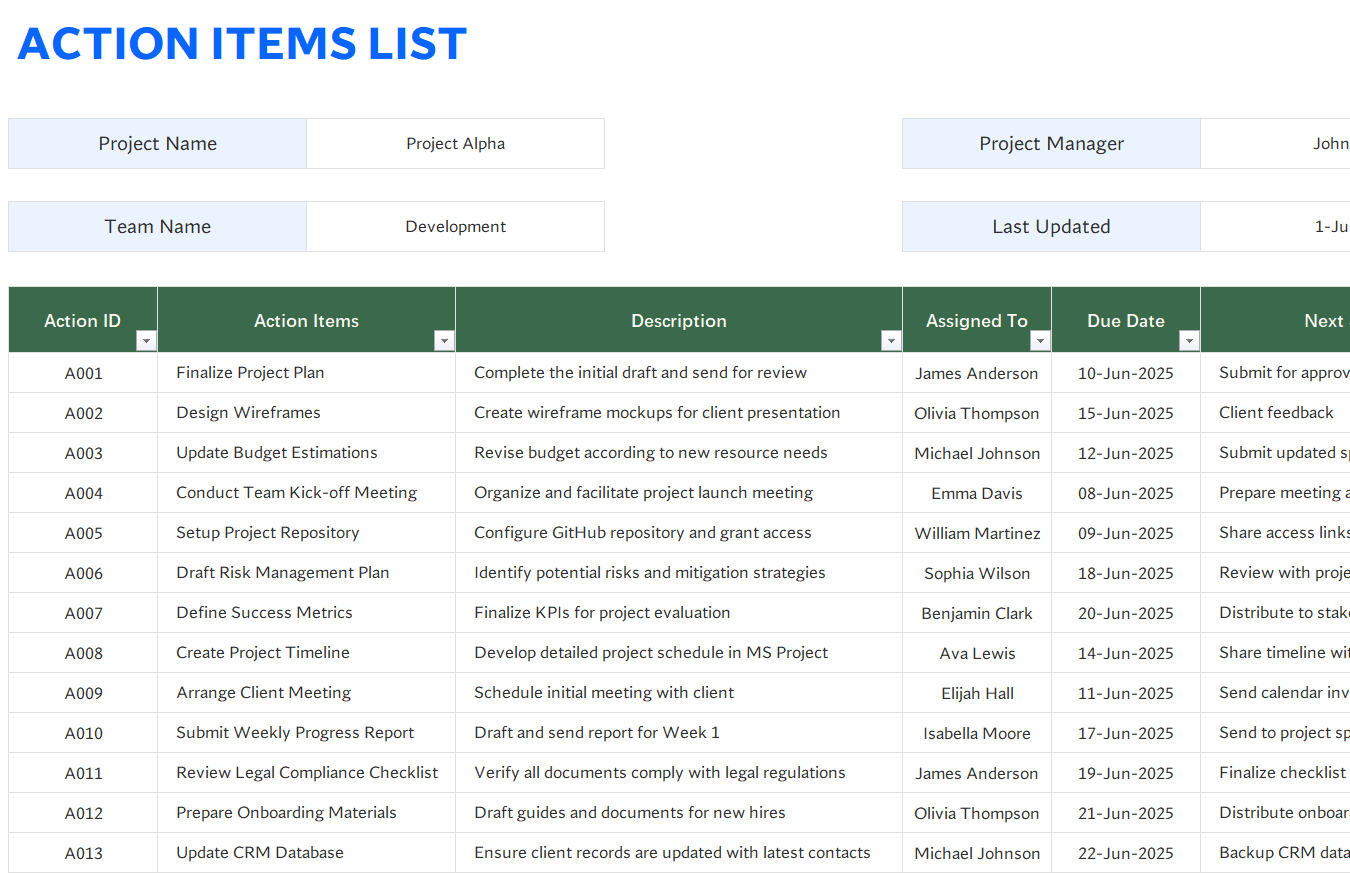Select description 'Create wireframe mockups for client presentation'
The height and width of the screenshot is (873, 1350).
[679, 413]
